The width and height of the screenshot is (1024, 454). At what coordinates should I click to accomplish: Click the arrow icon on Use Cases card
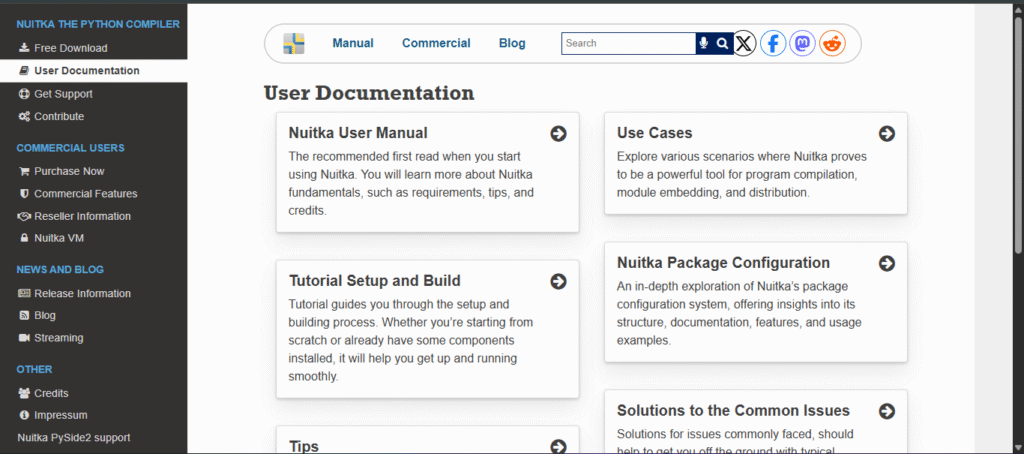[x=887, y=133]
